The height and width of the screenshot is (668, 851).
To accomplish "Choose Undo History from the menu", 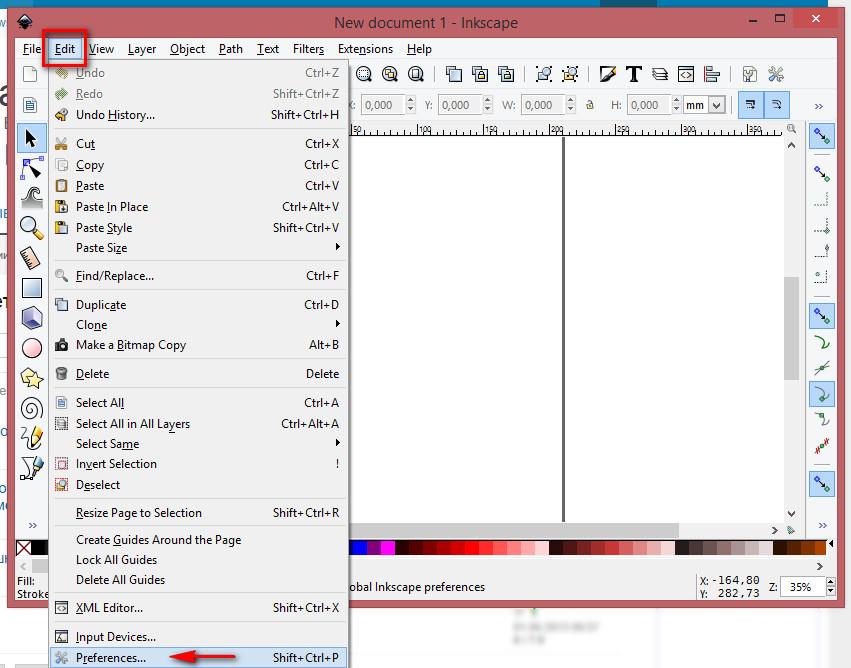I will pyautogui.click(x=198, y=115).
